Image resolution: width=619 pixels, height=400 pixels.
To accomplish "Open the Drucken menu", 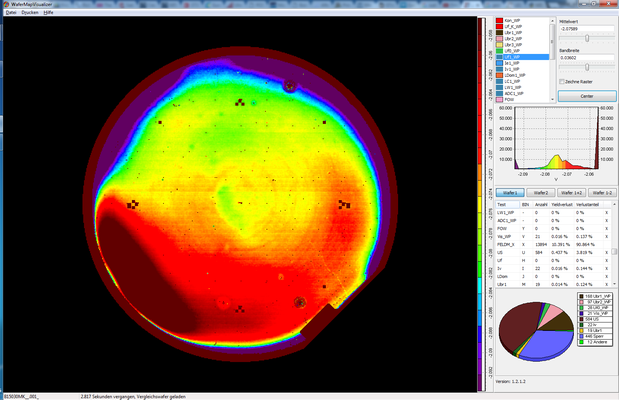I will tap(30, 12).
